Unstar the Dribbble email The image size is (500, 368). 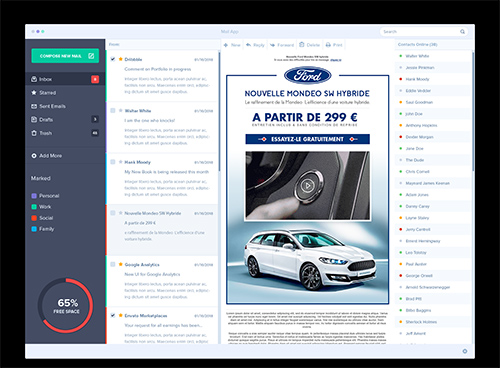[121, 59]
